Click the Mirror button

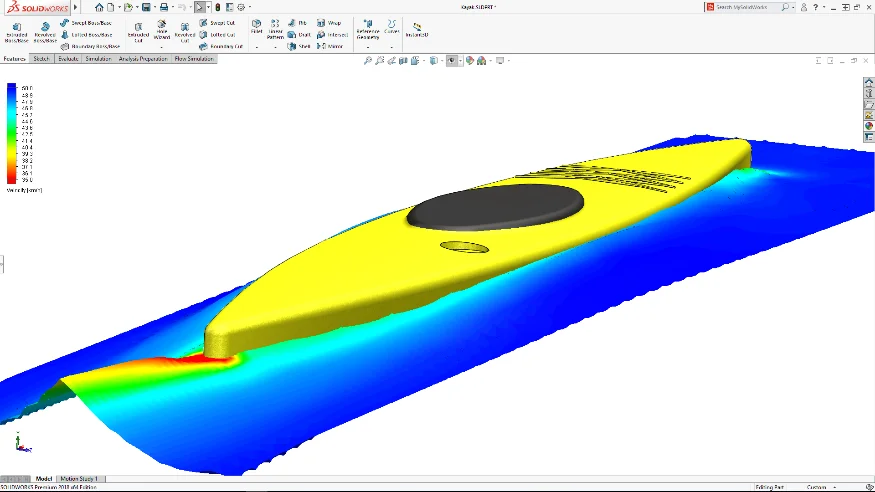click(x=330, y=46)
